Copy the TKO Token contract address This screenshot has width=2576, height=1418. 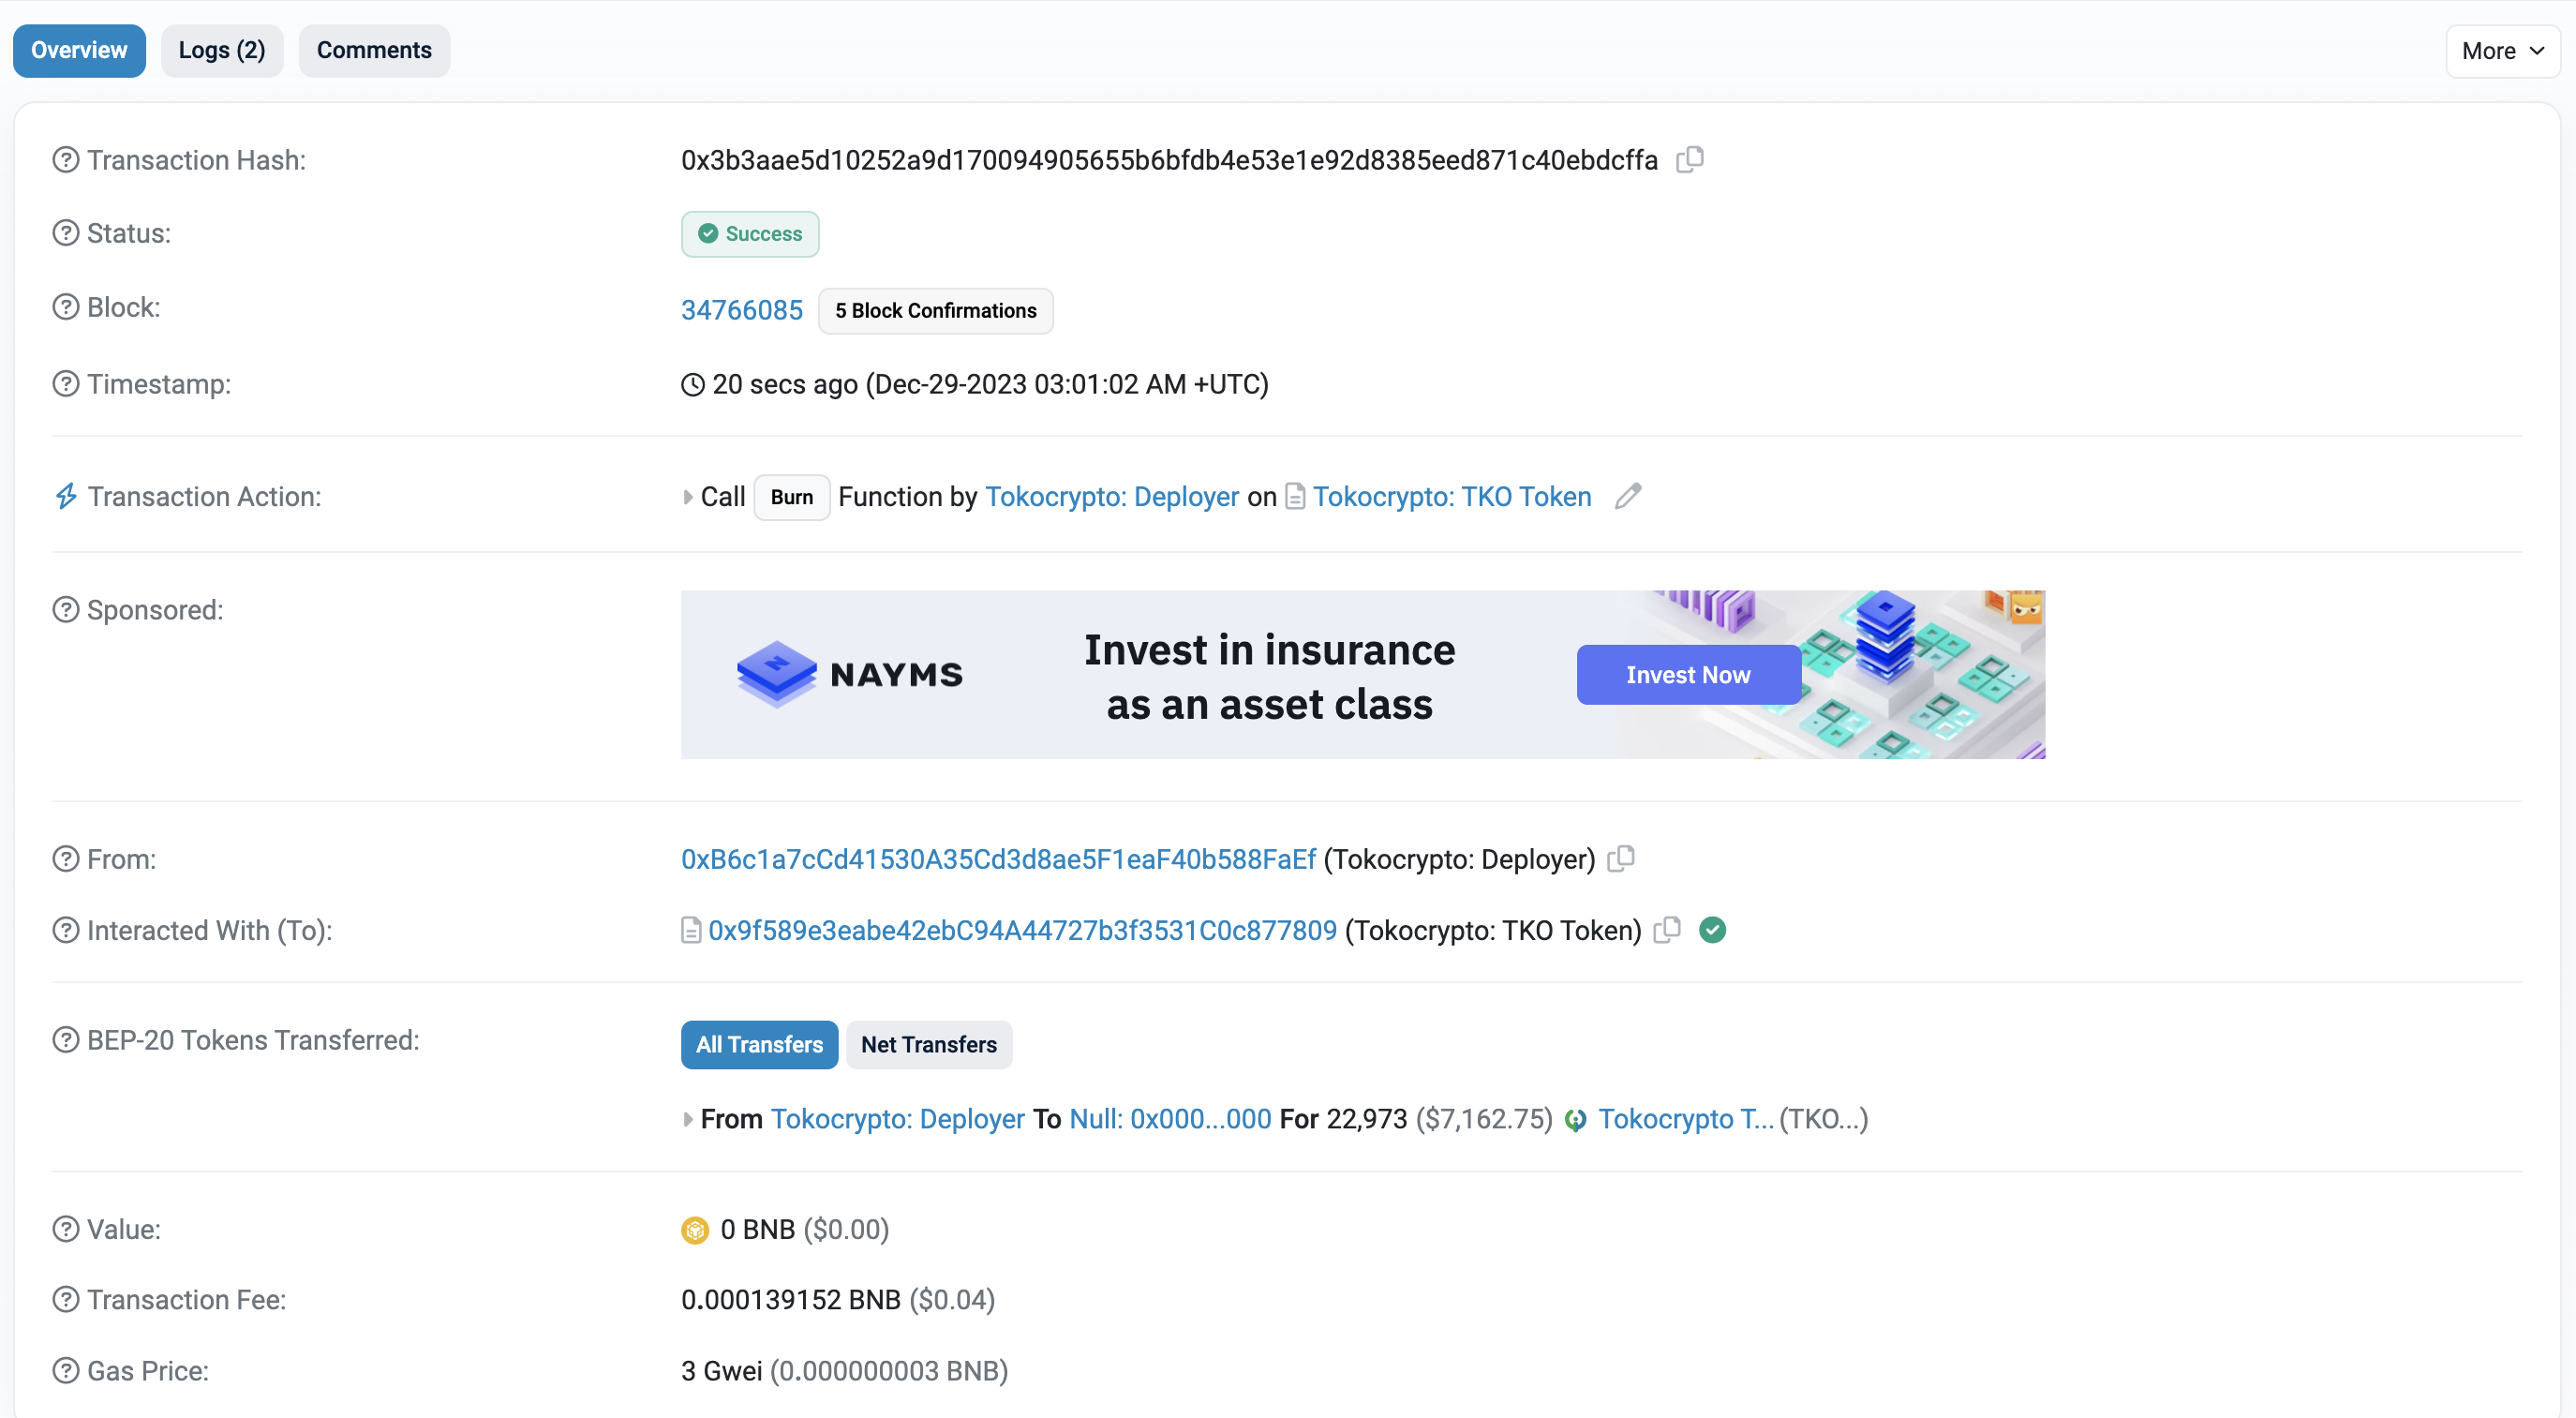1667,930
